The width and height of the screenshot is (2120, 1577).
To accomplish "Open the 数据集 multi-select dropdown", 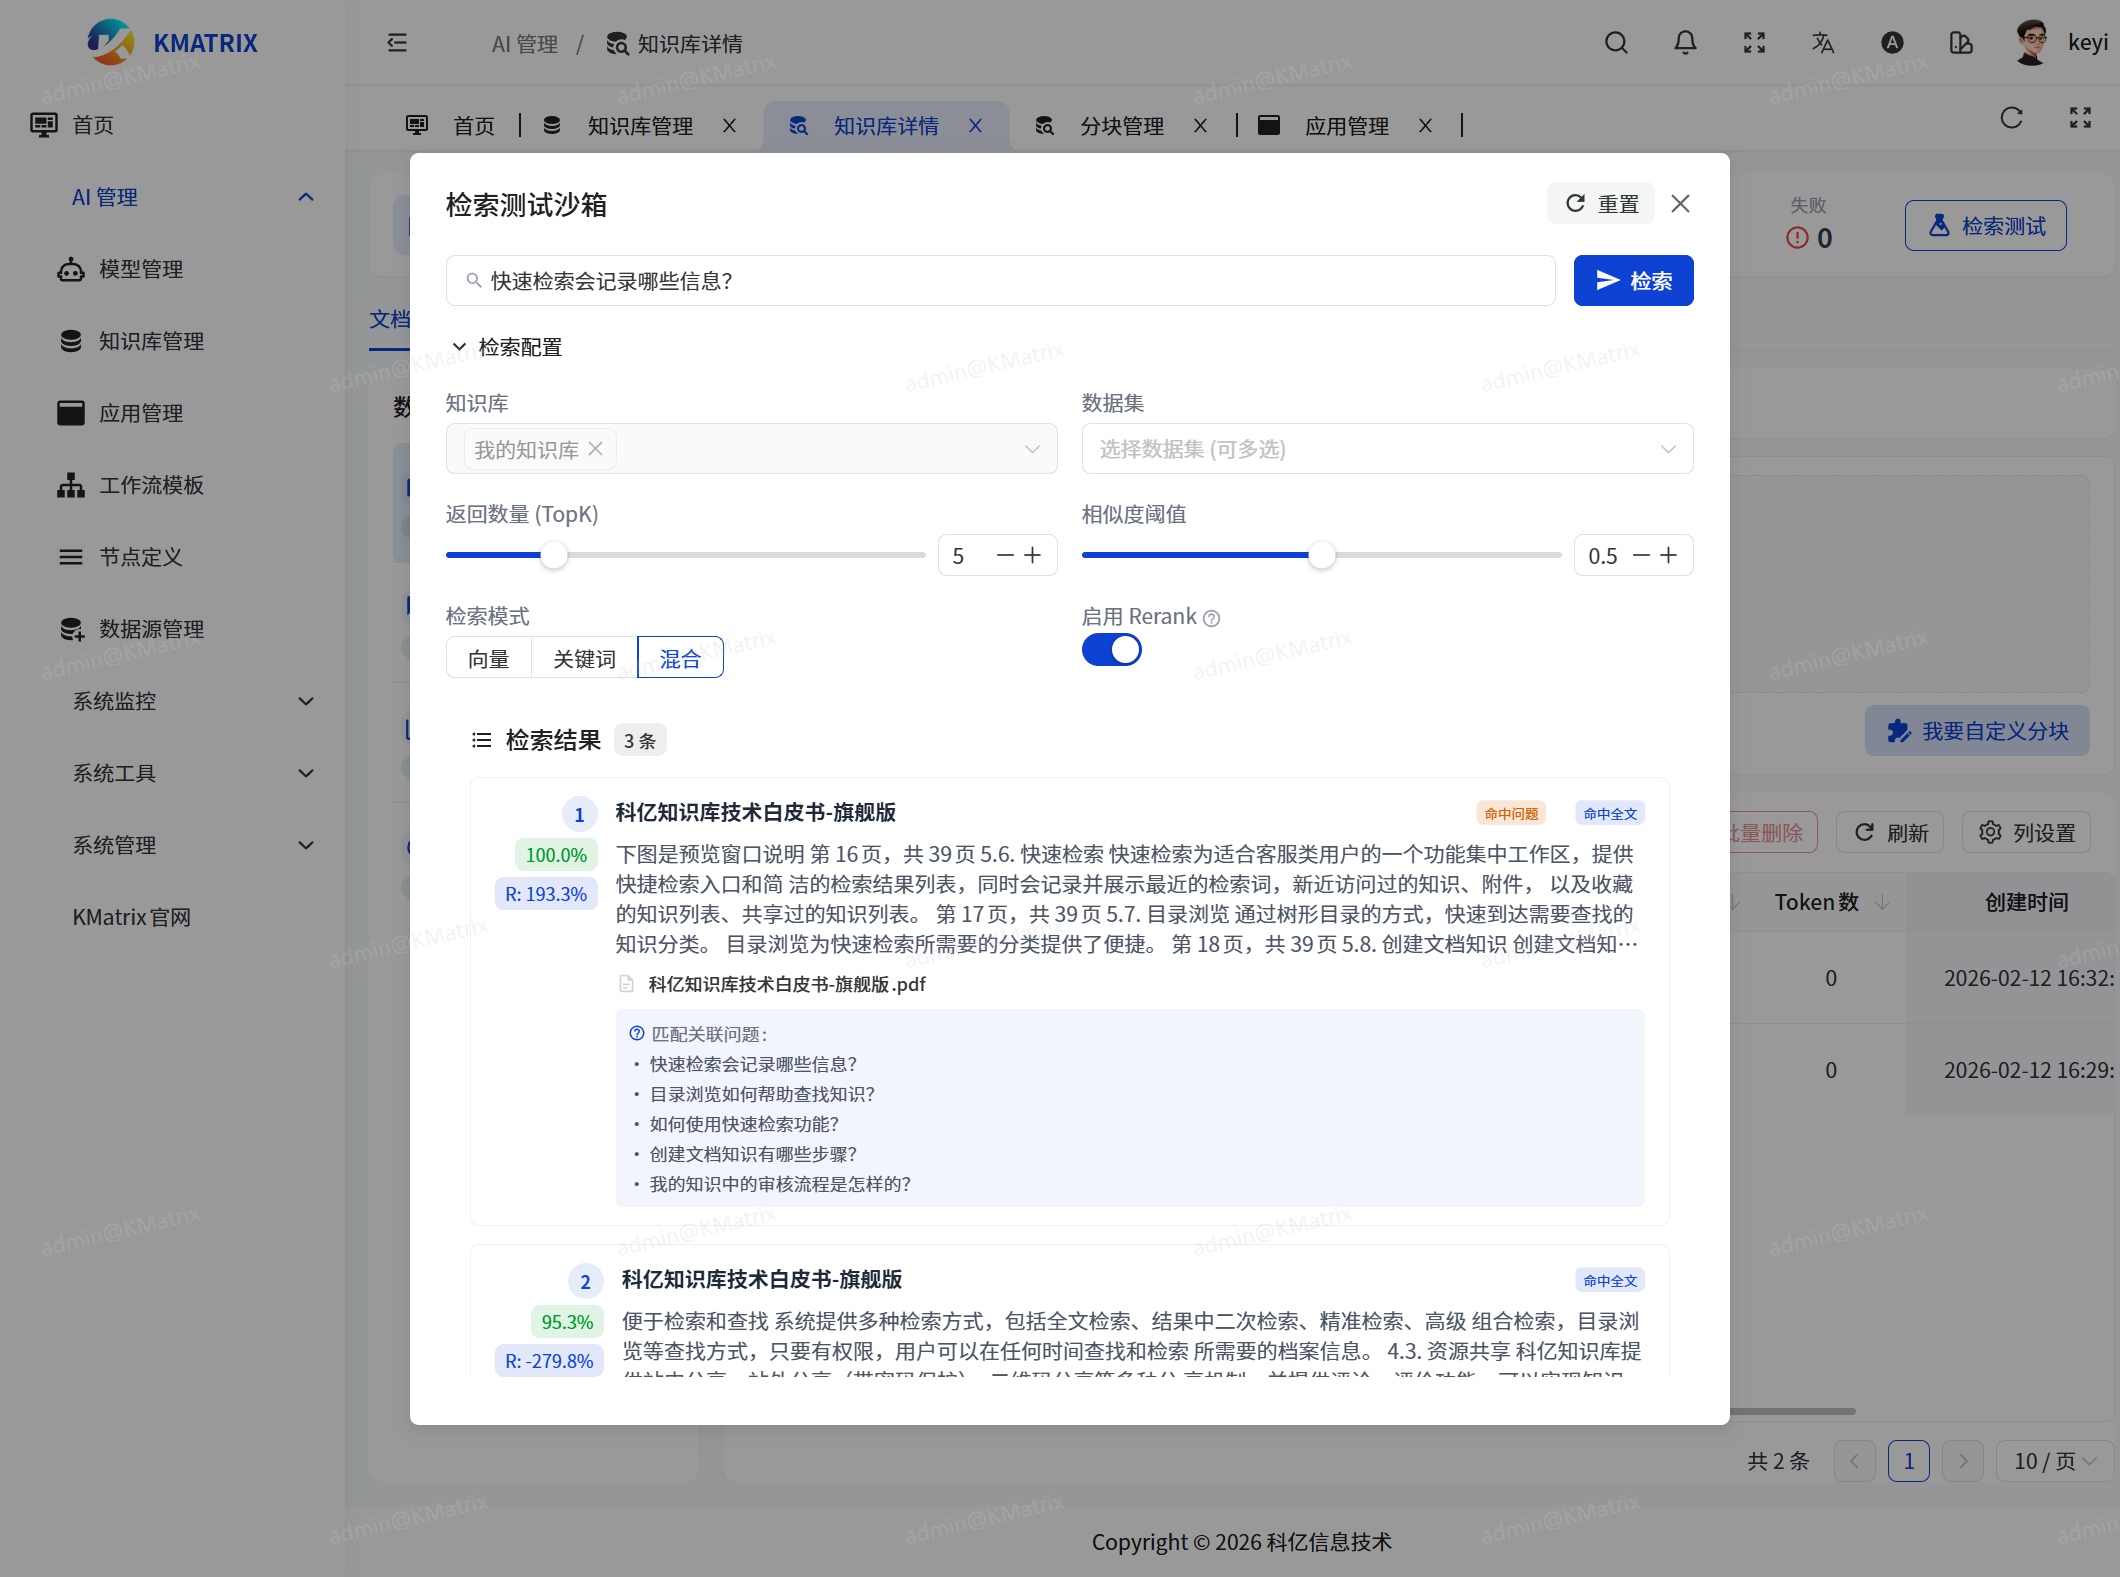I will click(1386, 449).
